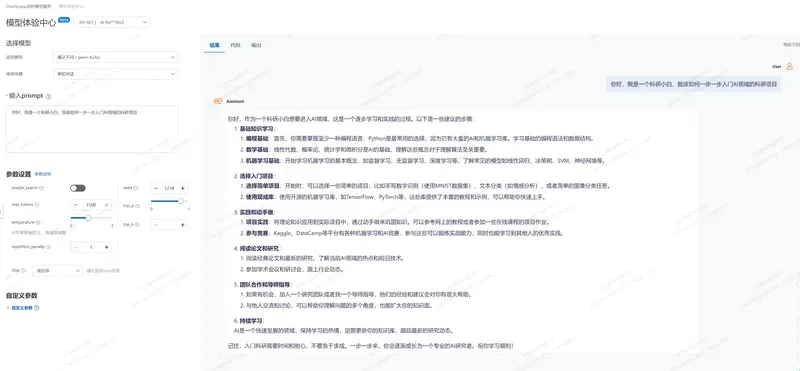This screenshot has width=800, height=371.
Task: Click the 模型体验中心 breadcrumb item
Action: tap(71, 8)
